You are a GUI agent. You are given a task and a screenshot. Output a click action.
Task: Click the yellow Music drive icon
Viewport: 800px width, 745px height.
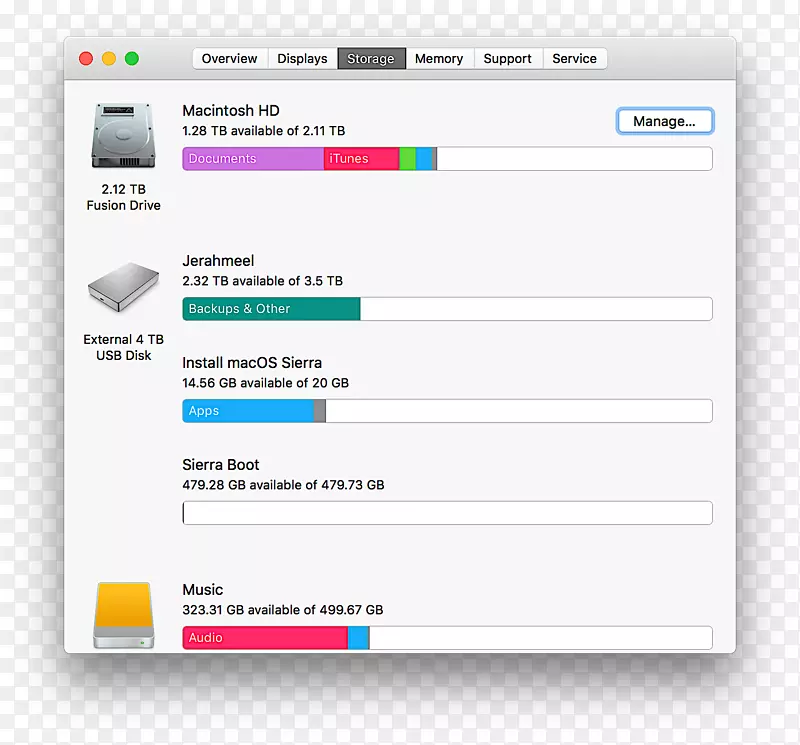pyautogui.click(x=123, y=615)
